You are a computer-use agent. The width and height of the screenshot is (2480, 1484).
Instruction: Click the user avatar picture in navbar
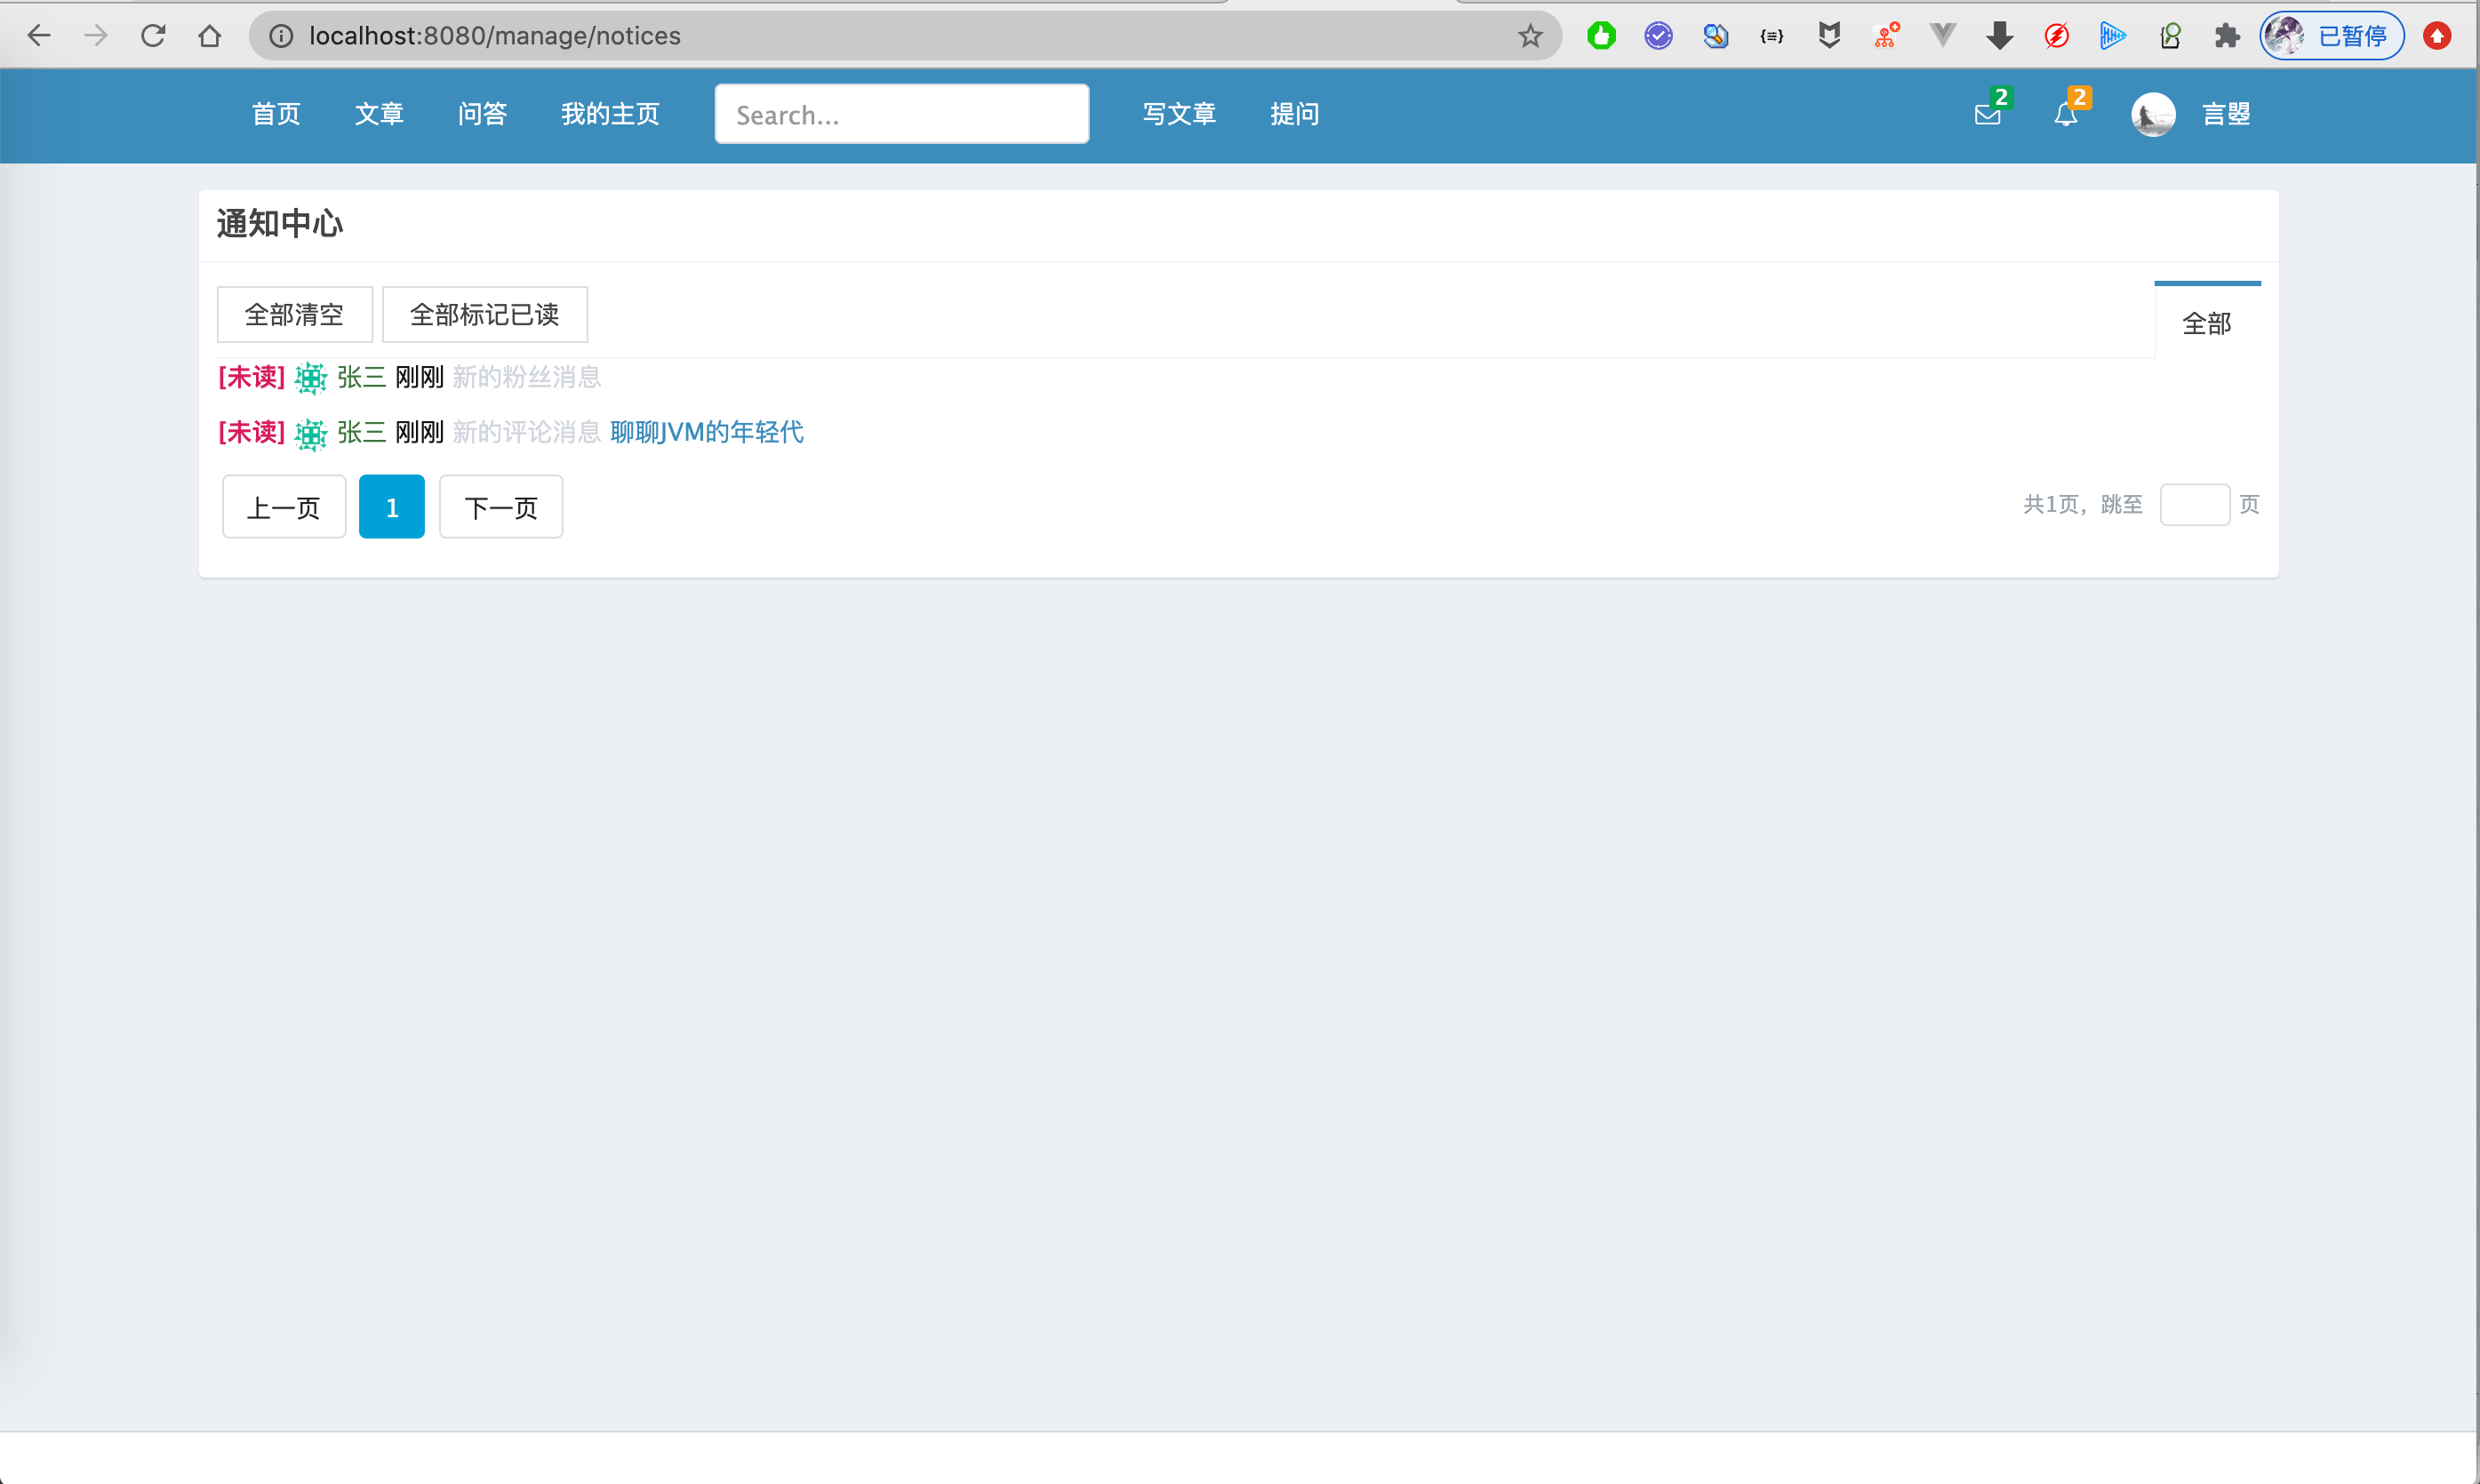pos(2152,115)
